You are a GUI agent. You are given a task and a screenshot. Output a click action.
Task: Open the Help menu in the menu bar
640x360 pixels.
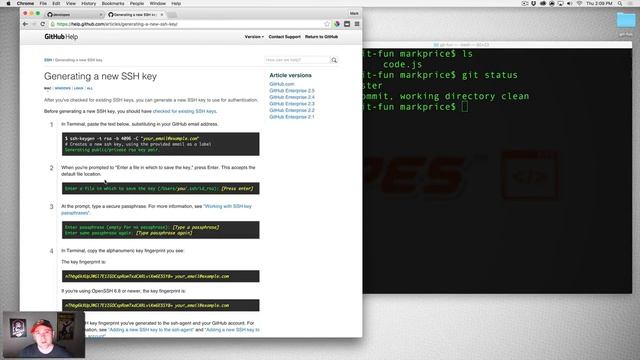(176, 3)
